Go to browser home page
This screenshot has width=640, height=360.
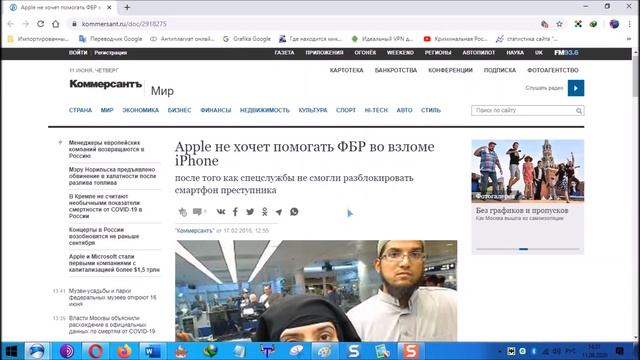[56, 24]
